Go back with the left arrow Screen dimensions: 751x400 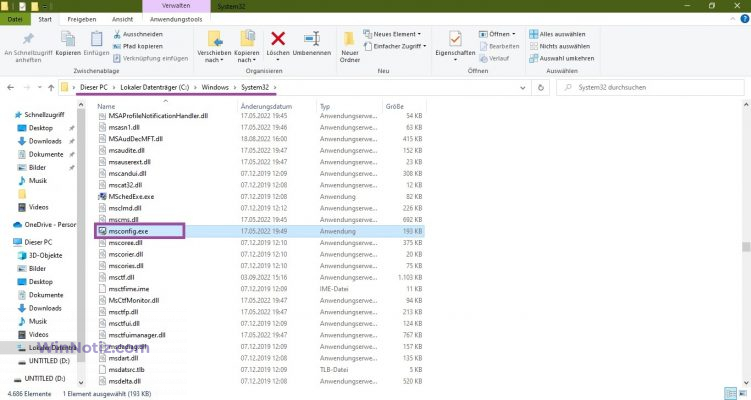[x=11, y=87]
